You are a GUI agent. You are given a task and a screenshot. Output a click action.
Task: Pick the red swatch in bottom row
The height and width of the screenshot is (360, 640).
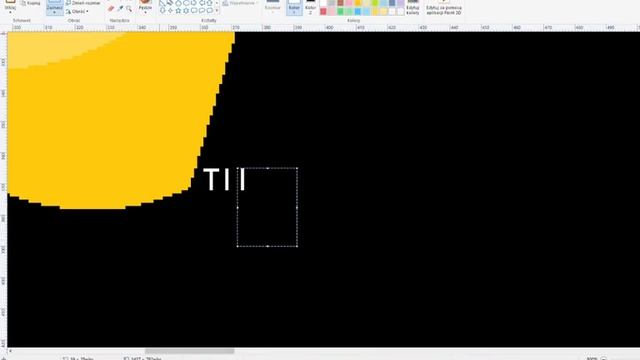tap(323, 11)
